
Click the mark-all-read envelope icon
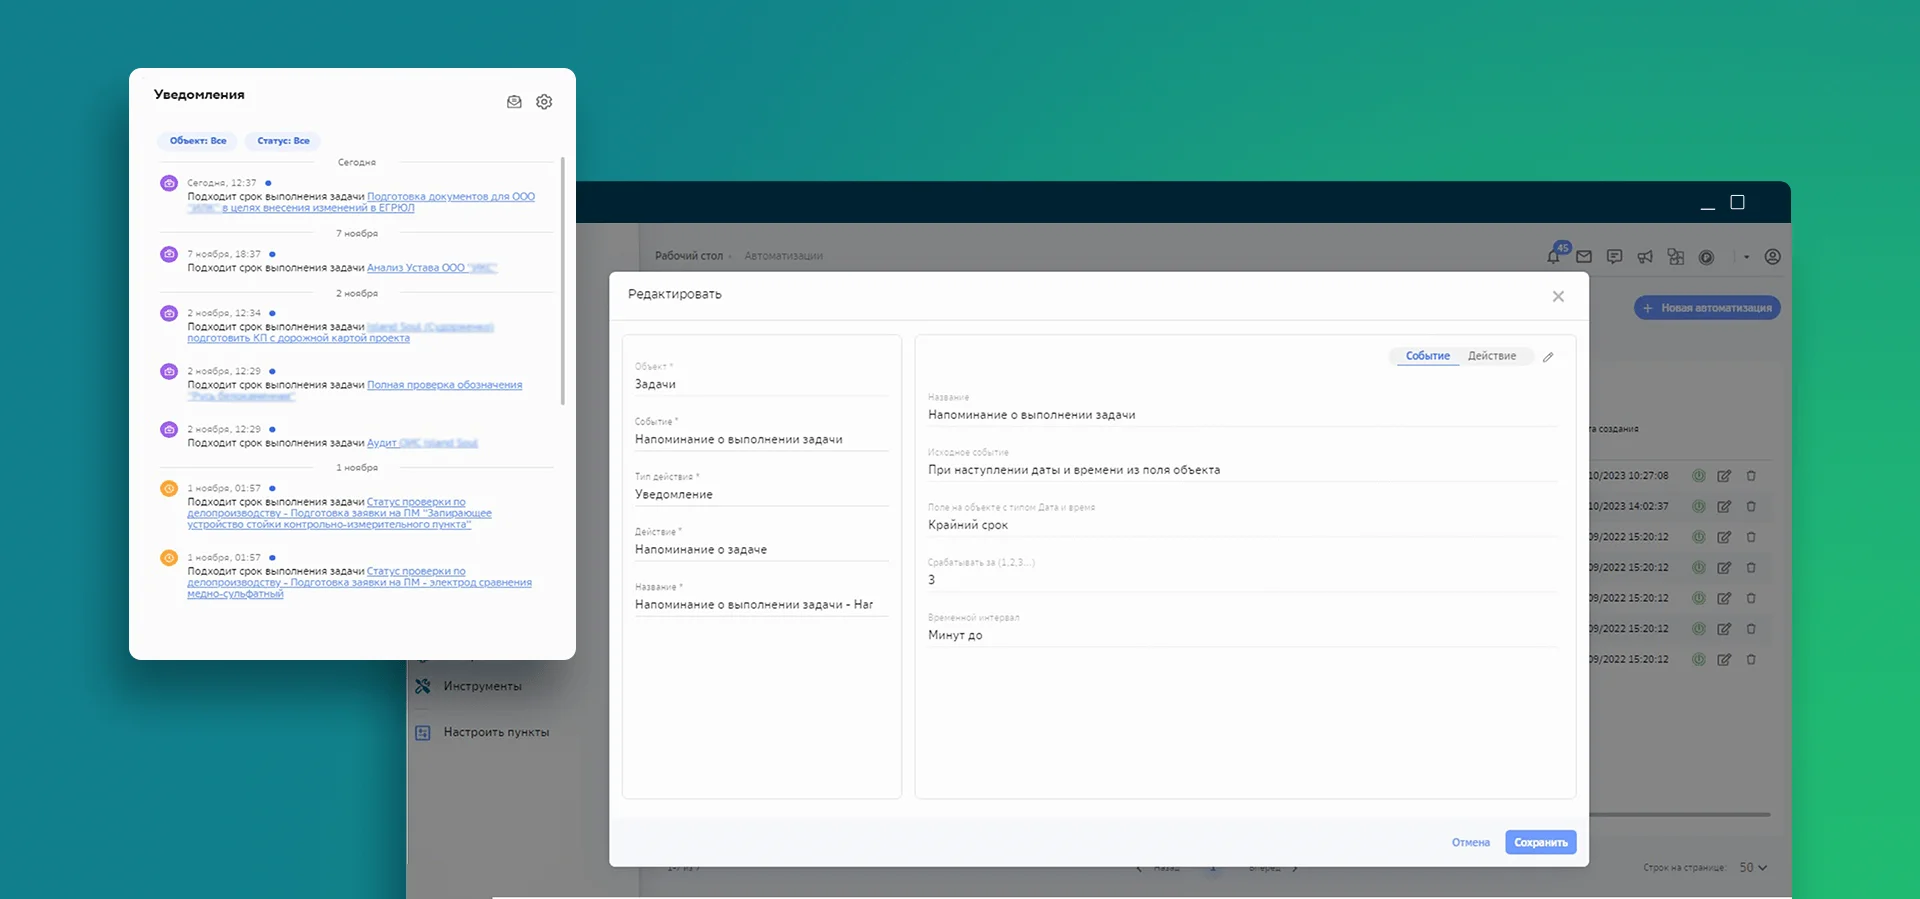514,102
